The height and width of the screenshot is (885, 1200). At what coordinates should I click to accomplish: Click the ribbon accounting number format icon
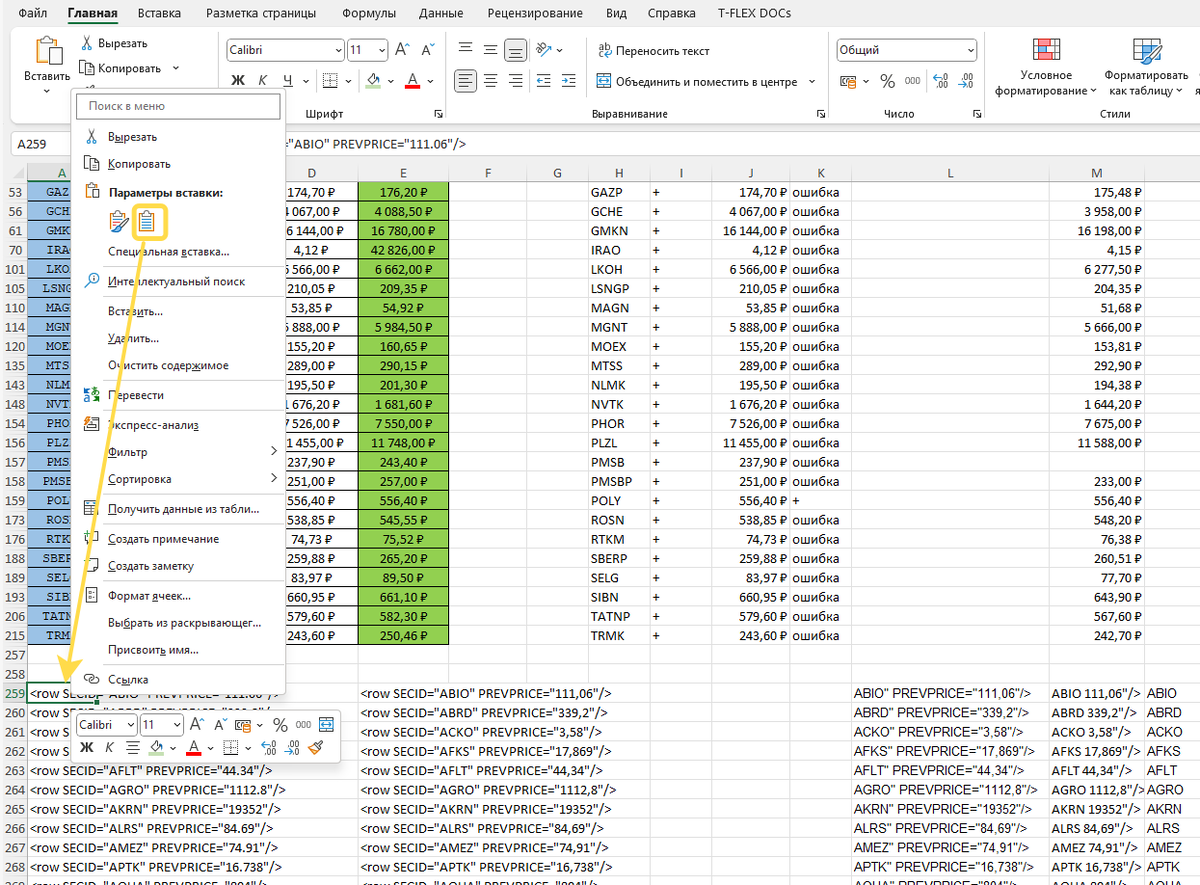848,81
